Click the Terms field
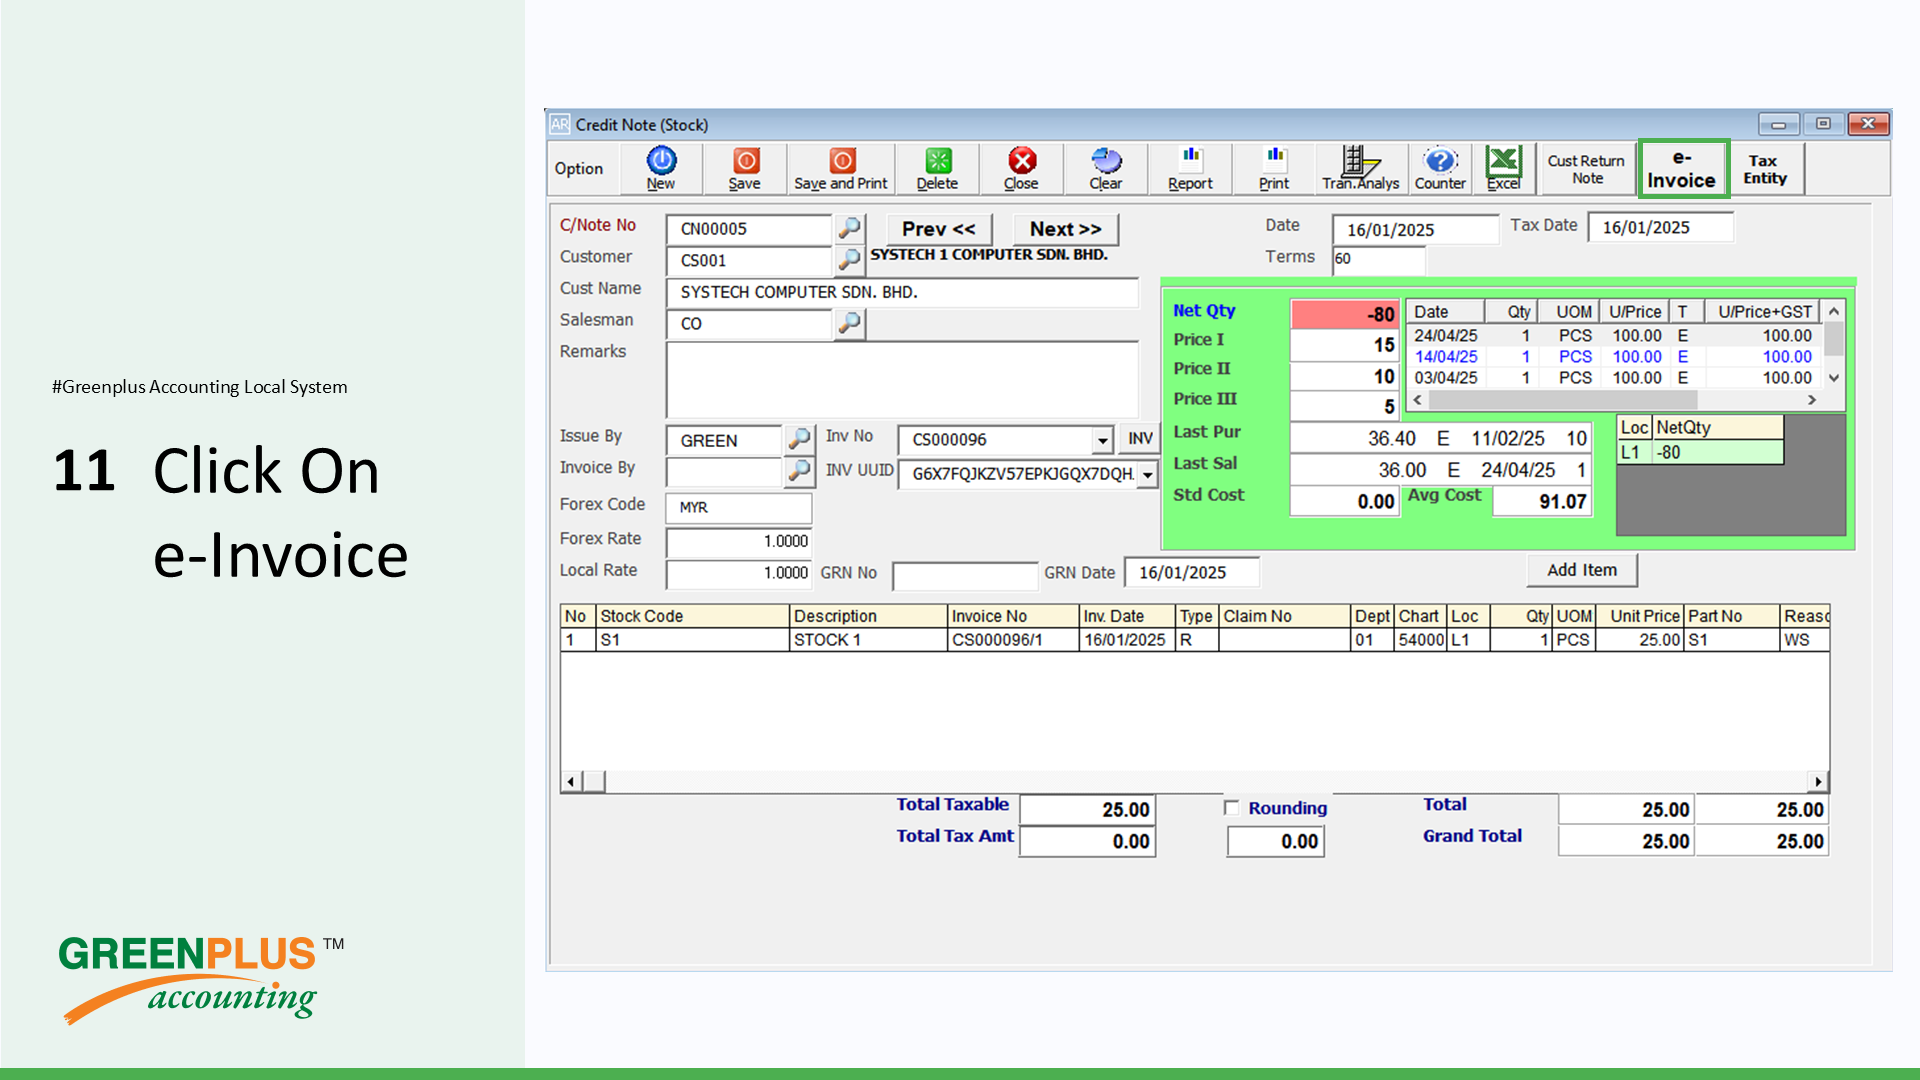Screen dimensions: 1920x1080 (x=1378, y=259)
